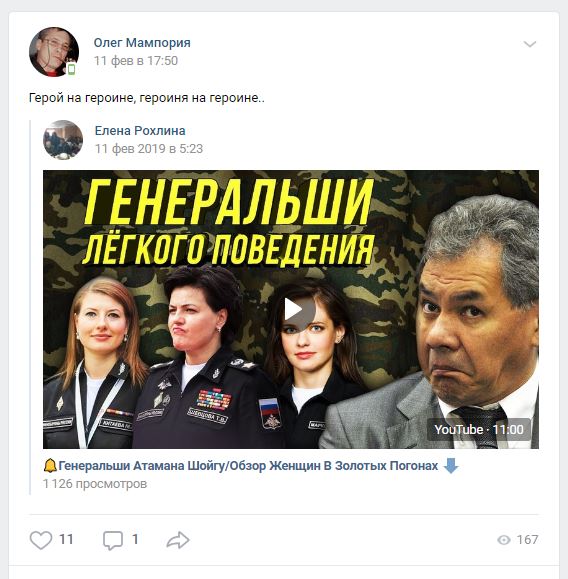Viewport: 568px width, 579px height.
Task: Click the eye views icon beside 167
Action: pyautogui.click(x=504, y=540)
